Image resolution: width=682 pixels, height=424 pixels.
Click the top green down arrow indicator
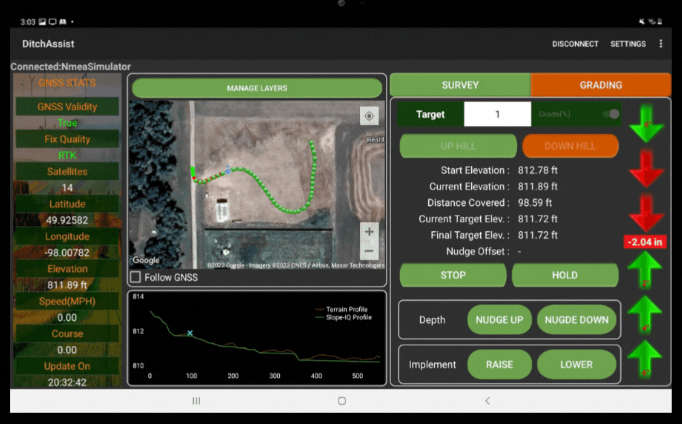click(x=646, y=124)
